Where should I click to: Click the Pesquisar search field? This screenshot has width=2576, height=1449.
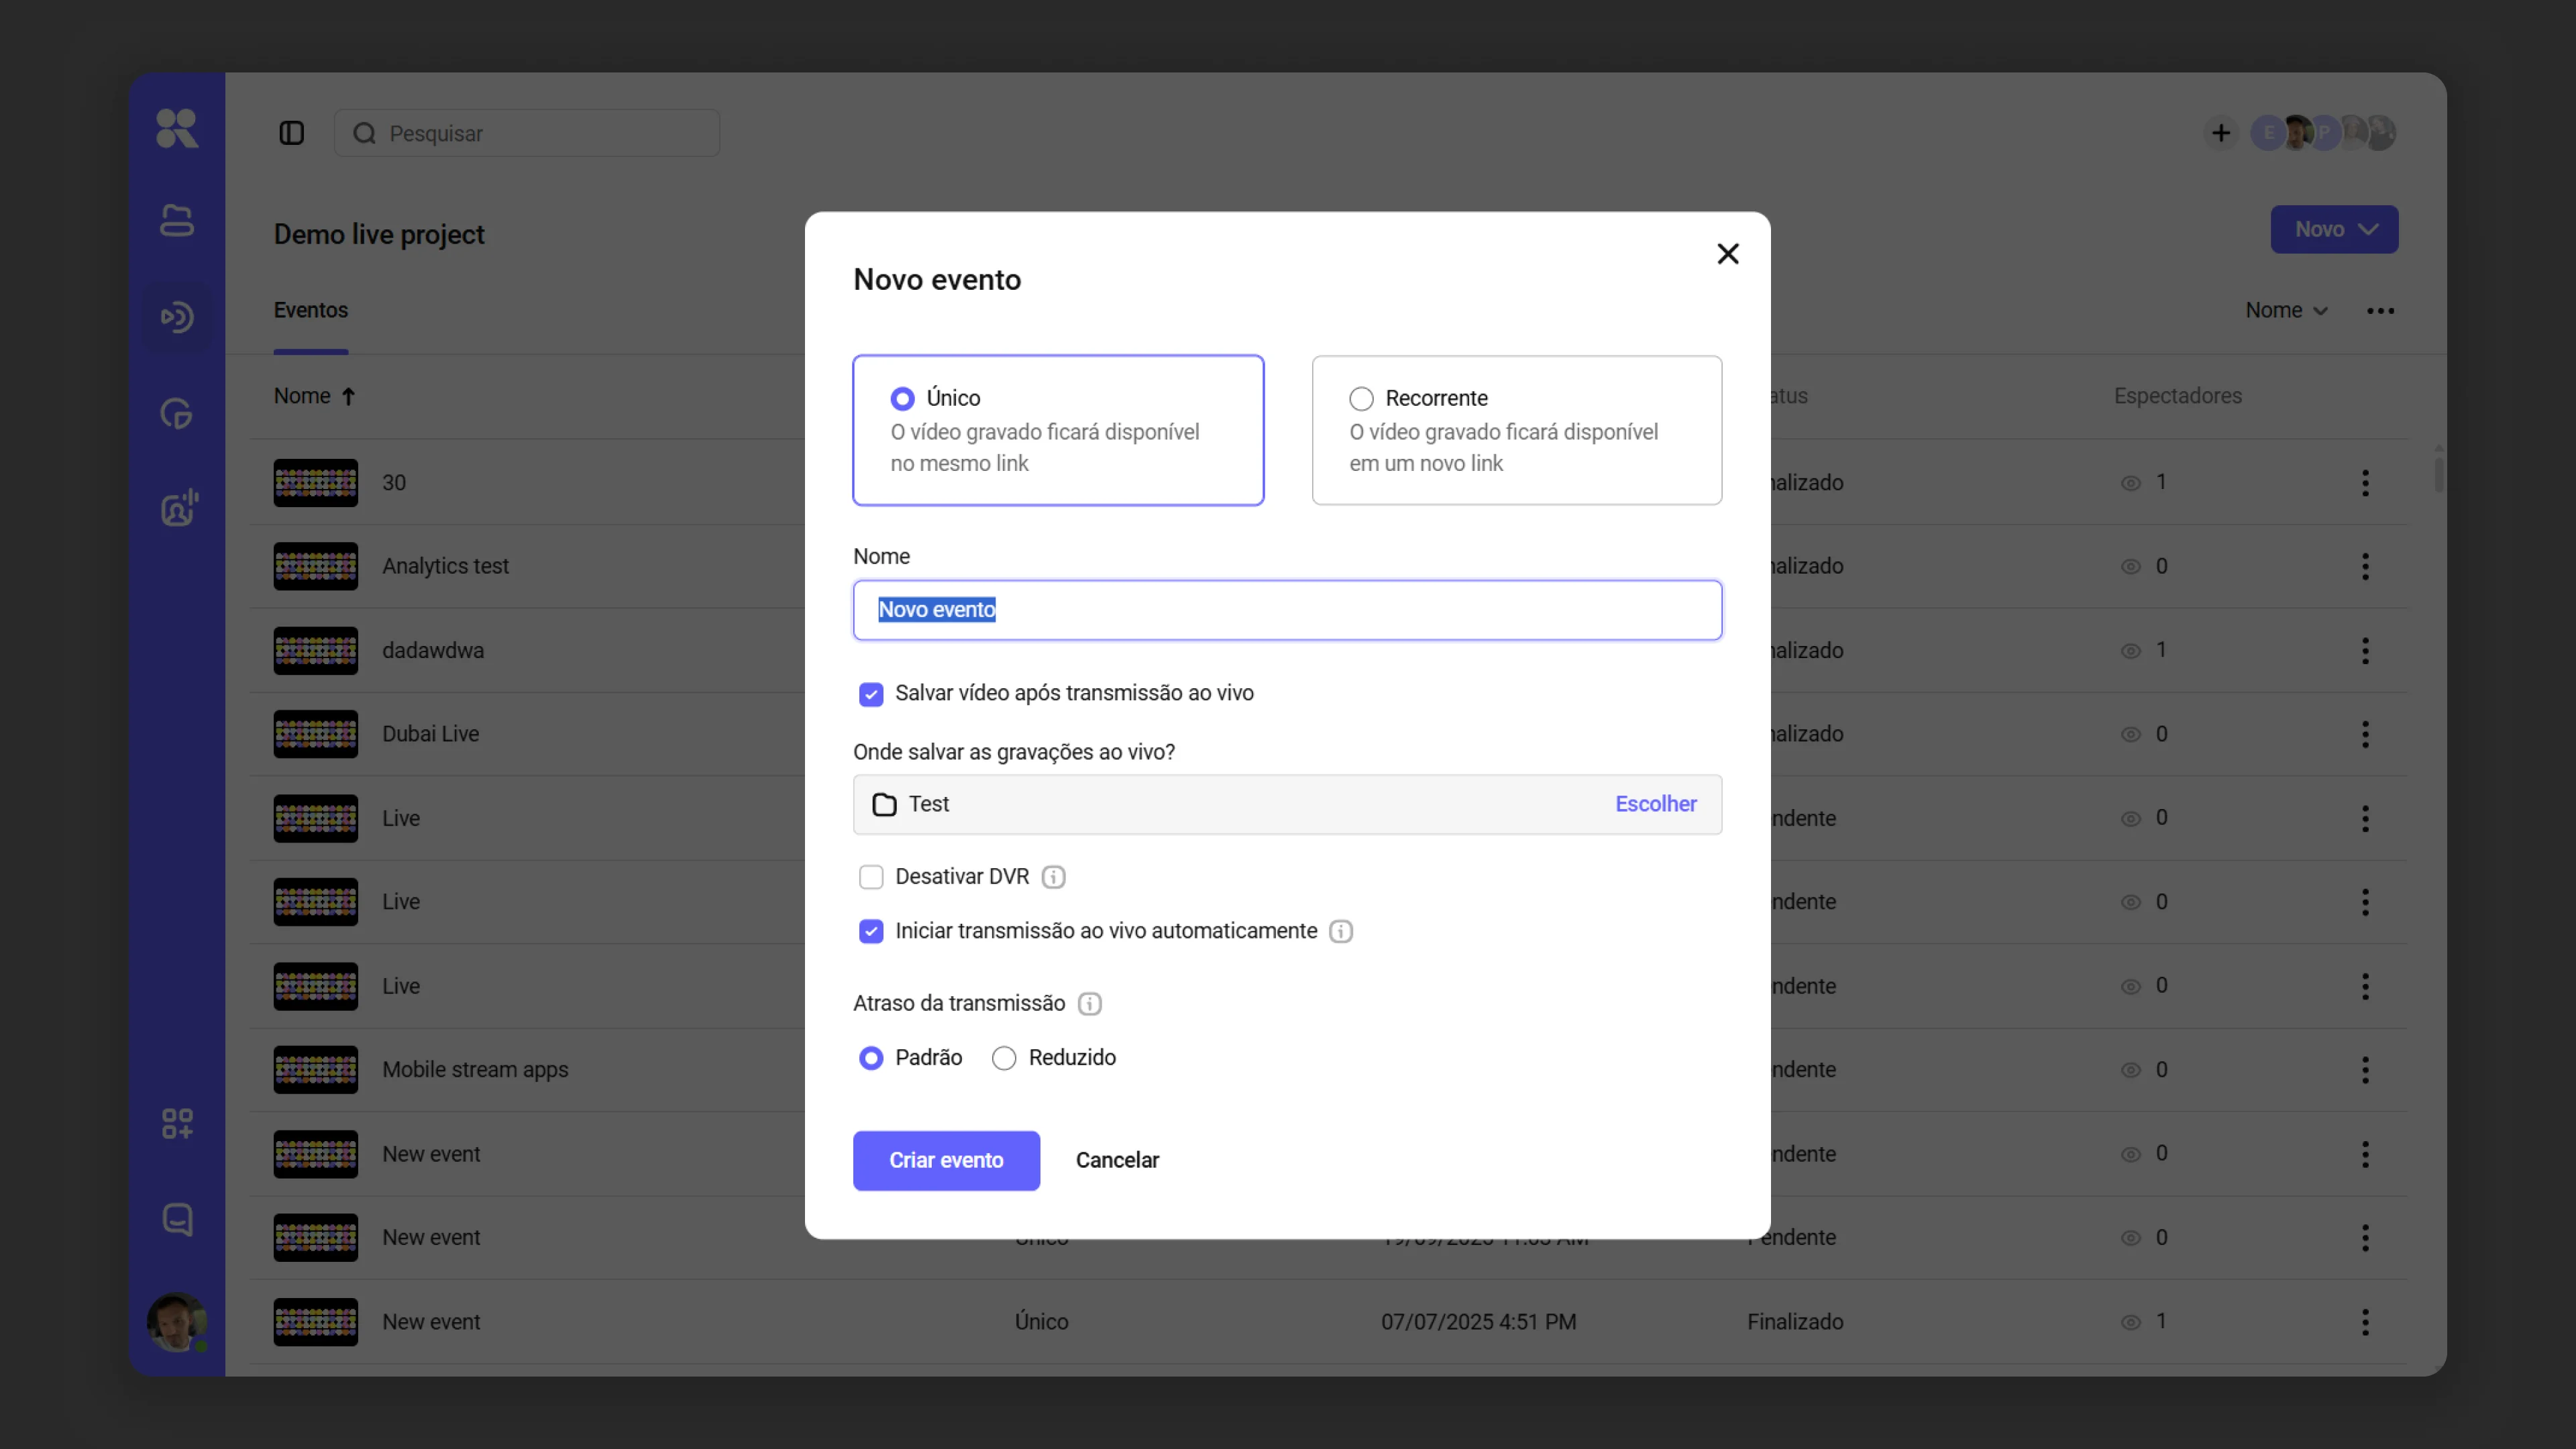pos(526,133)
